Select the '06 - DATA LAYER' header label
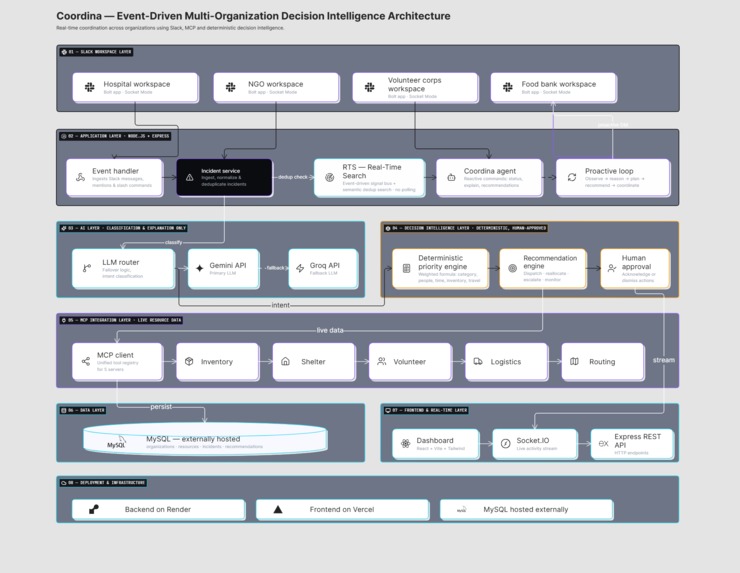The height and width of the screenshot is (573, 740). pyautogui.click(x=83, y=410)
